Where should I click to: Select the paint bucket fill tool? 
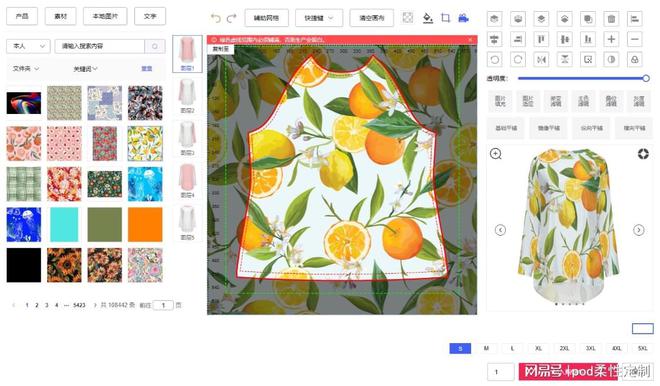tap(428, 18)
